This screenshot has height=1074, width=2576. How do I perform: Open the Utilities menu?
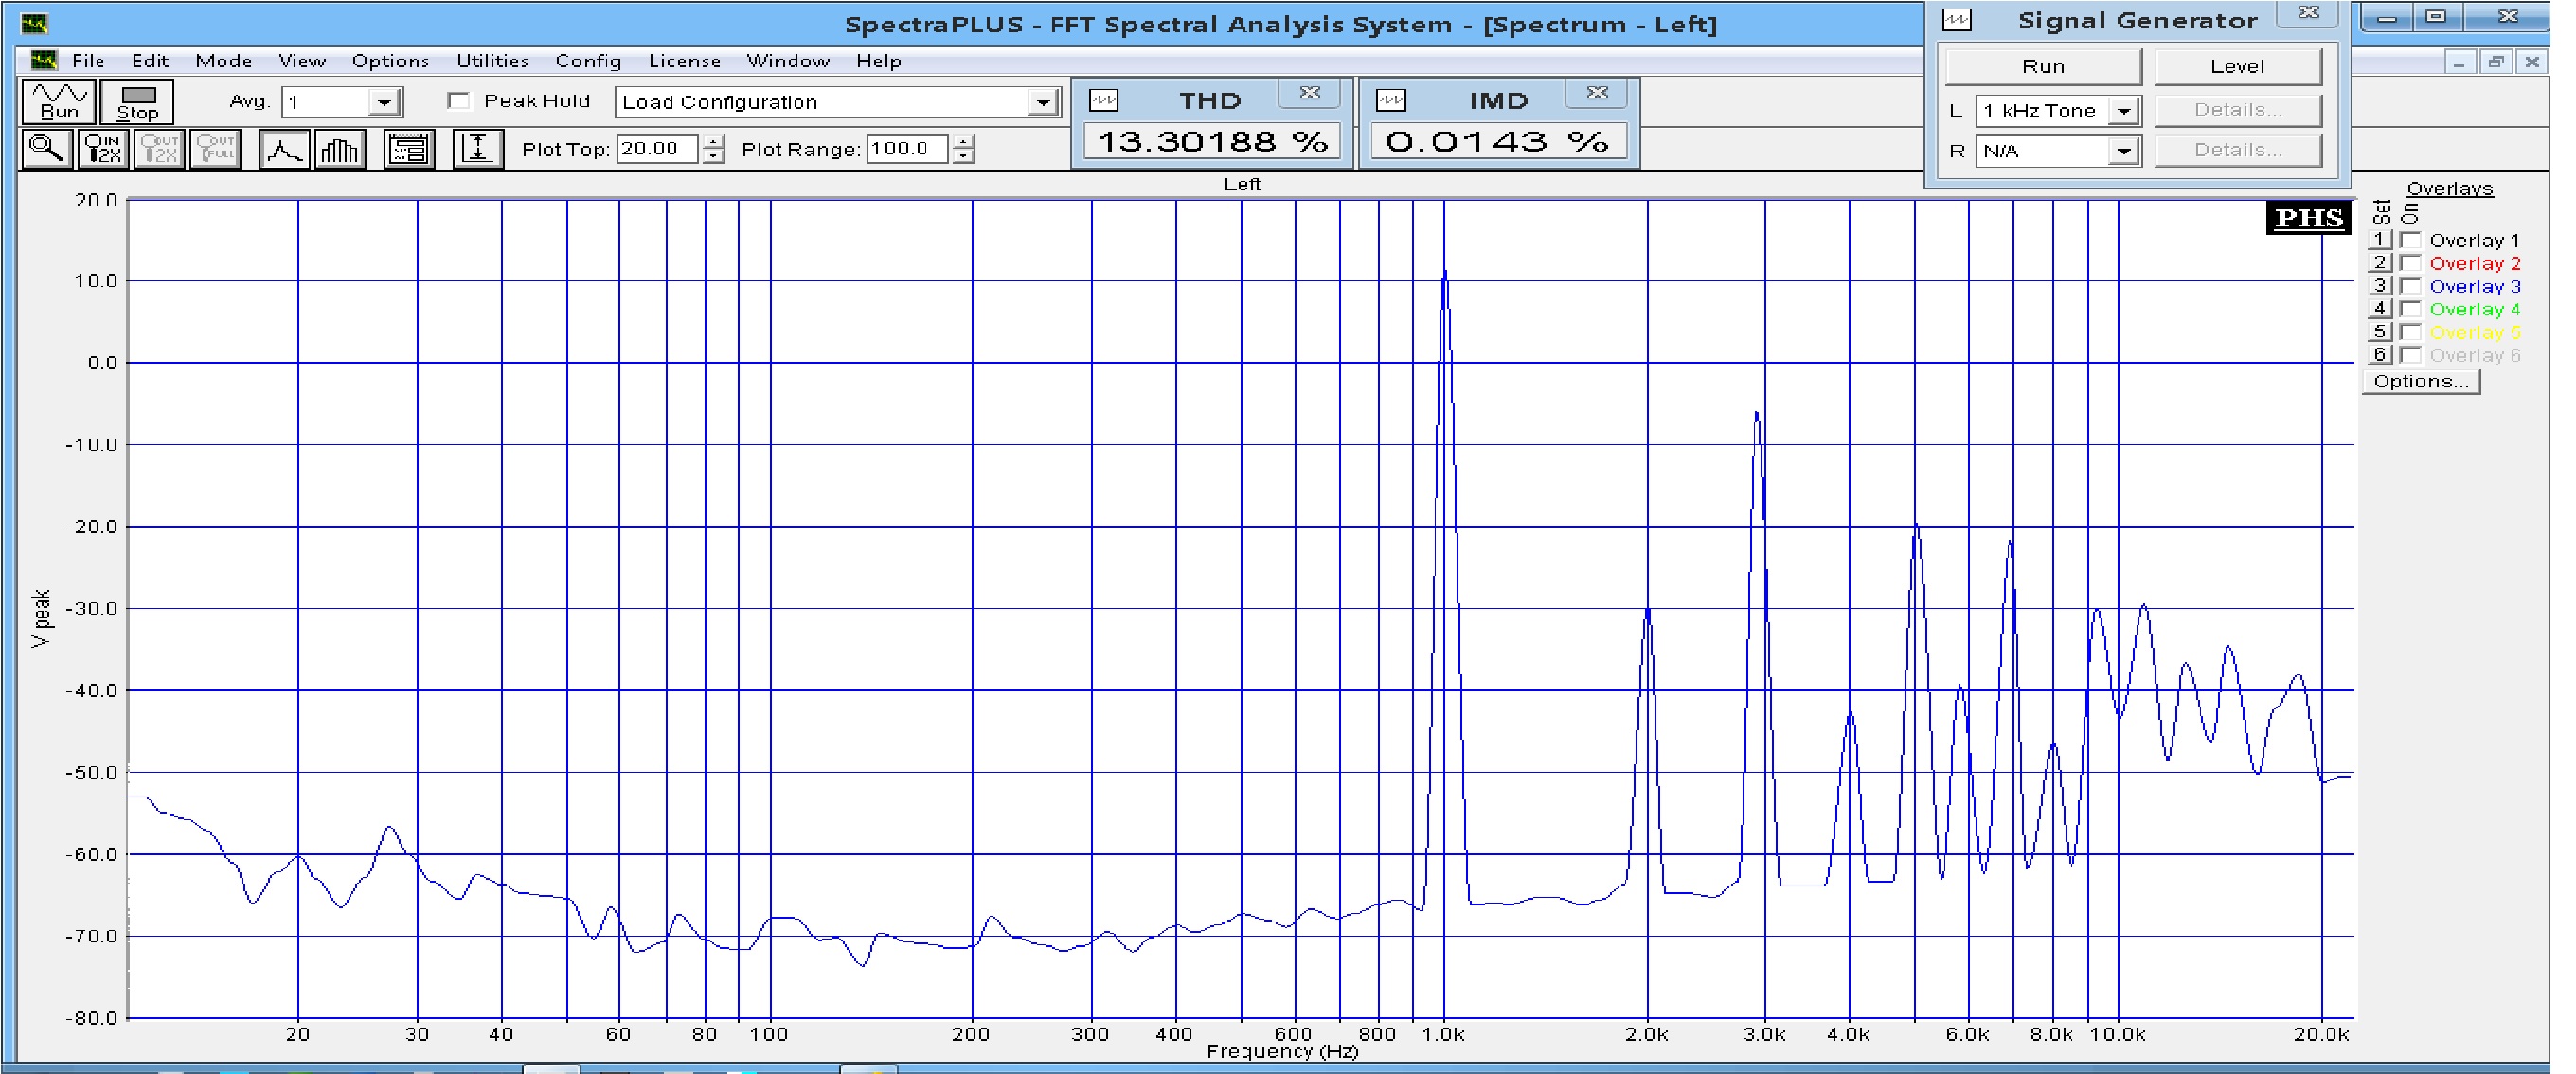(492, 61)
